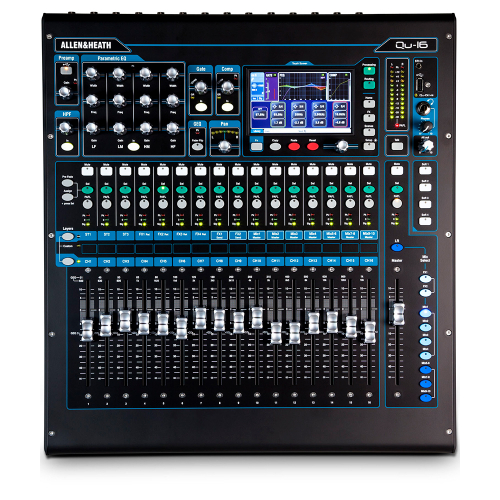
Task: Push the GEQ Fader Flip button
Action: (x=197, y=146)
